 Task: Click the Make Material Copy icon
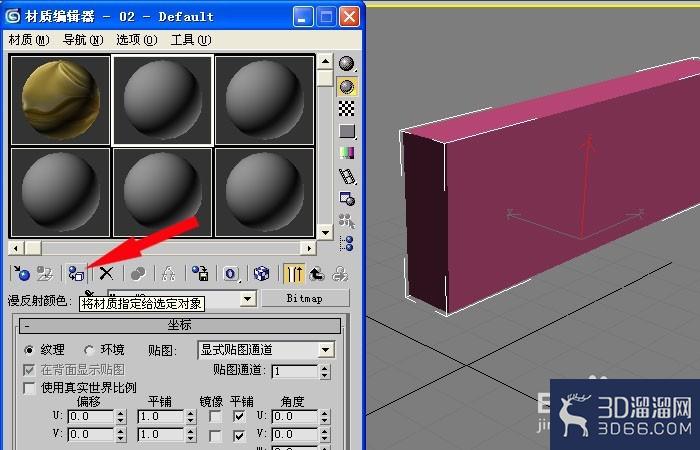tap(138, 273)
